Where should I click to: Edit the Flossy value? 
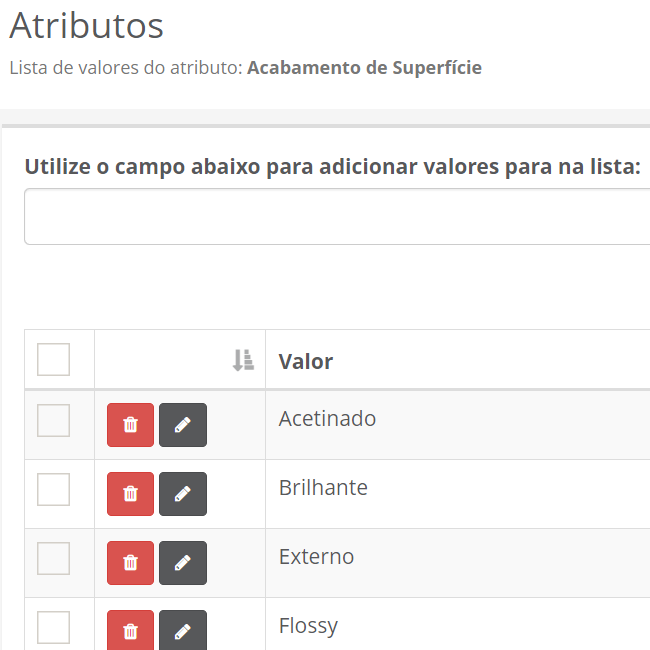point(182,631)
